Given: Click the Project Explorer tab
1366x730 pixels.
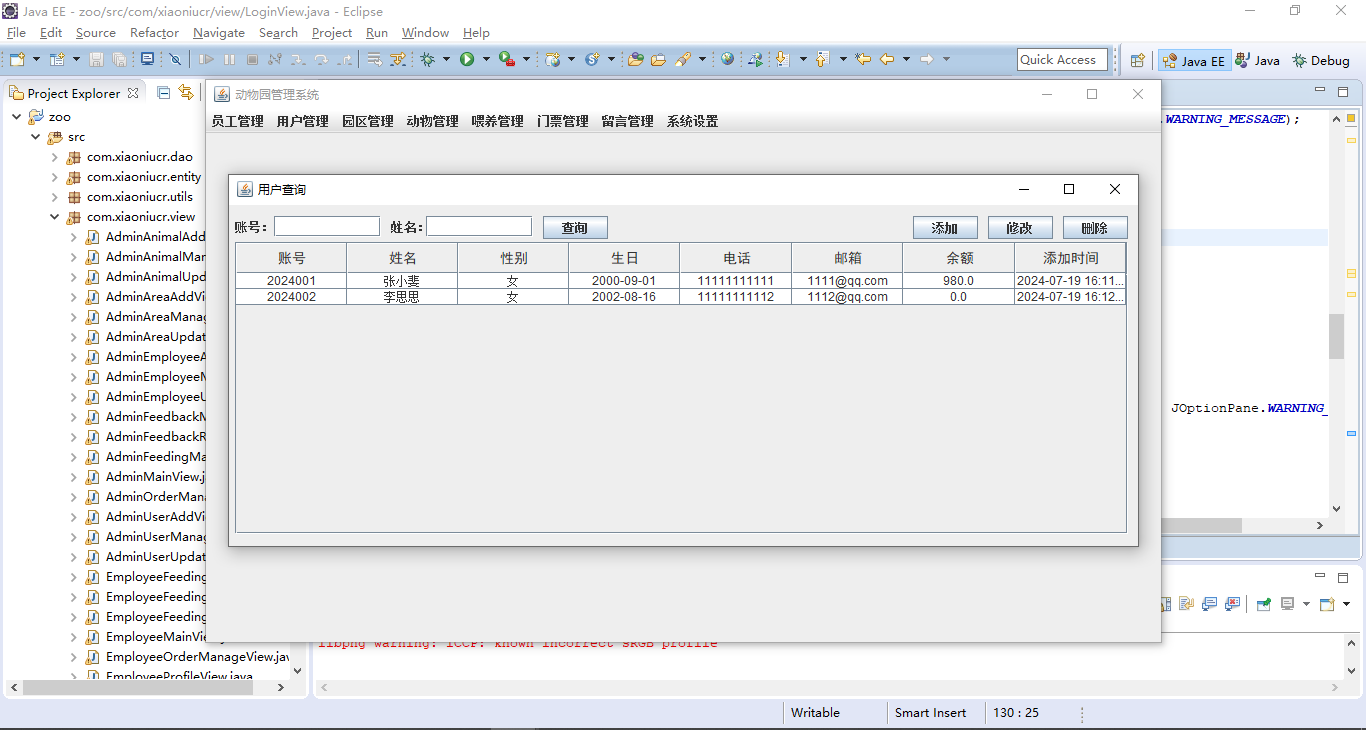Looking at the screenshot, I should coord(74,93).
